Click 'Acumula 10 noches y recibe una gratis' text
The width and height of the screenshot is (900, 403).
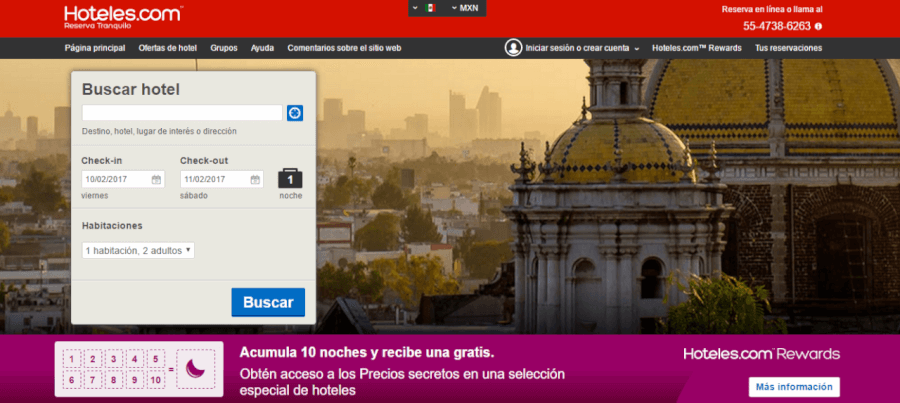point(367,352)
